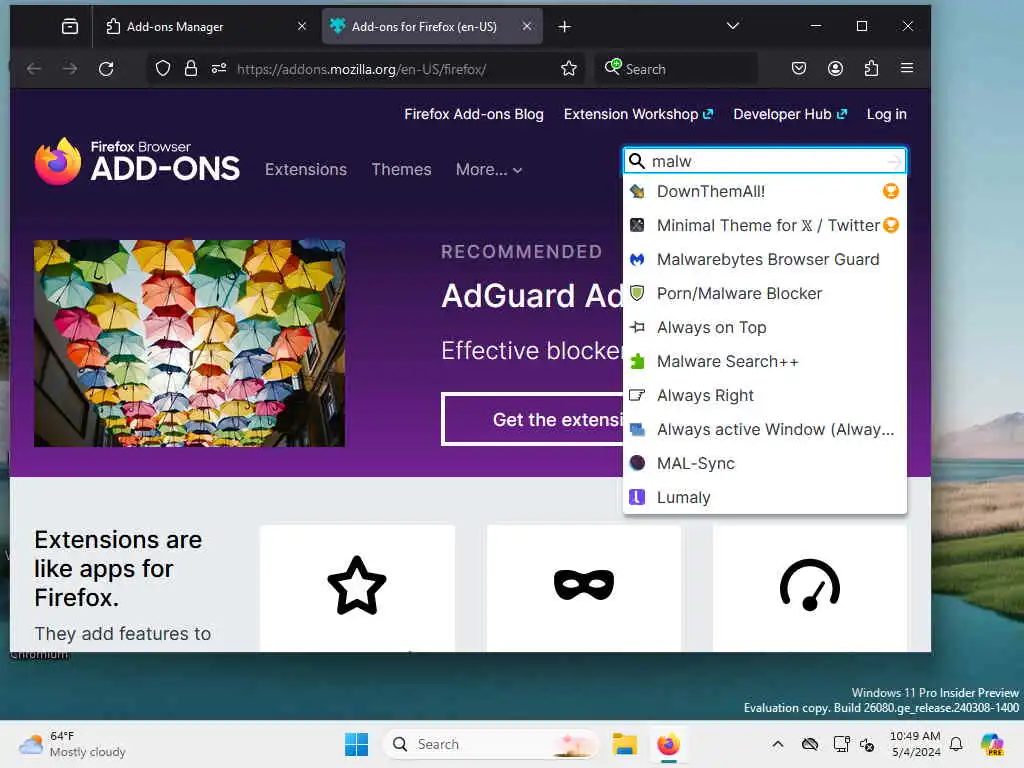Screen dimensions: 1024x768
Task: Click the AdGuard heading text
Action: (532, 296)
